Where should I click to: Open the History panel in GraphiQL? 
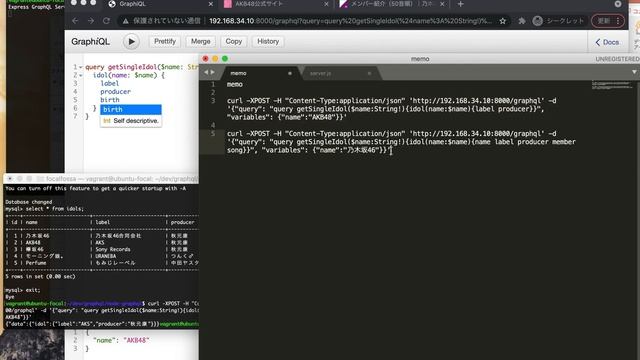268,42
